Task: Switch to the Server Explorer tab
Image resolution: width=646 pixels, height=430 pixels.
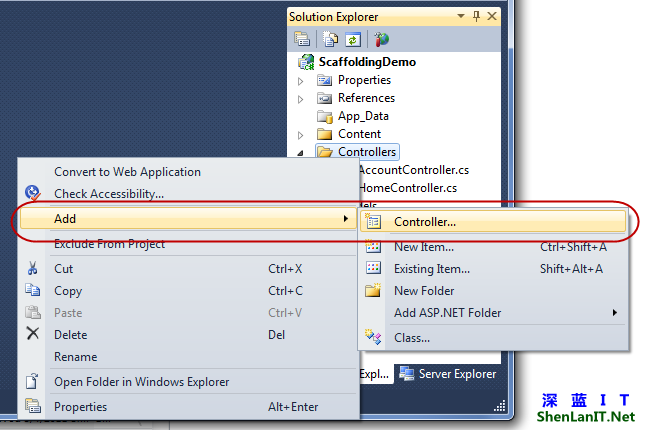Action: point(448,374)
